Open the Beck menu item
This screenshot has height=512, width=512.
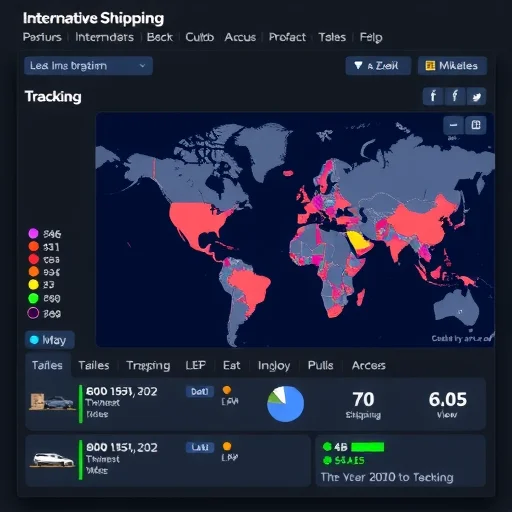coord(160,37)
